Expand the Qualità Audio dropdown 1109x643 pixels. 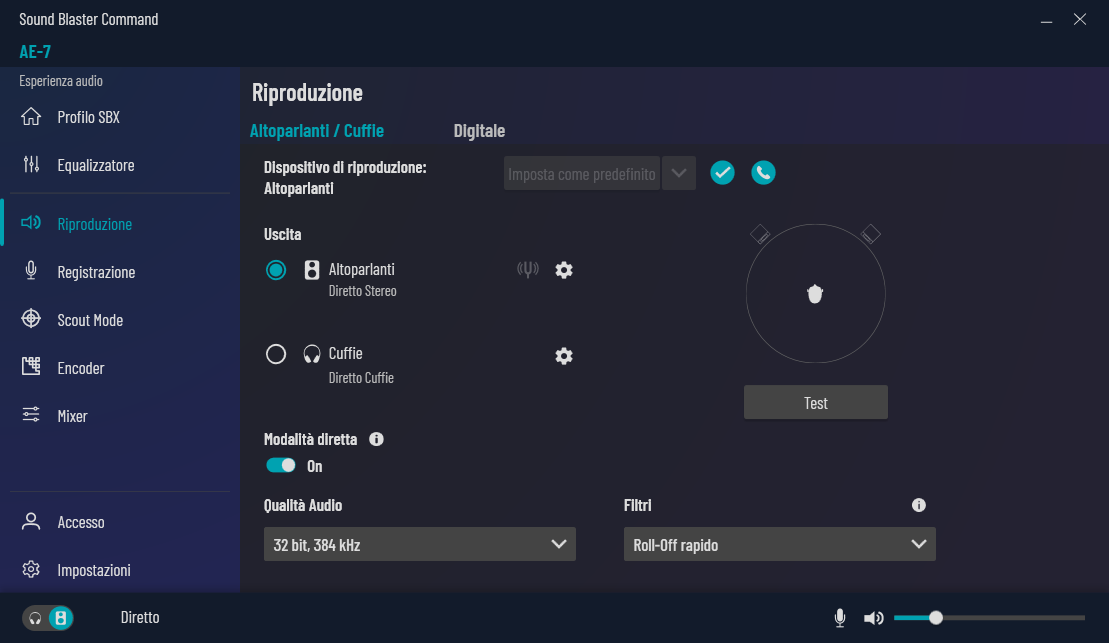419,545
